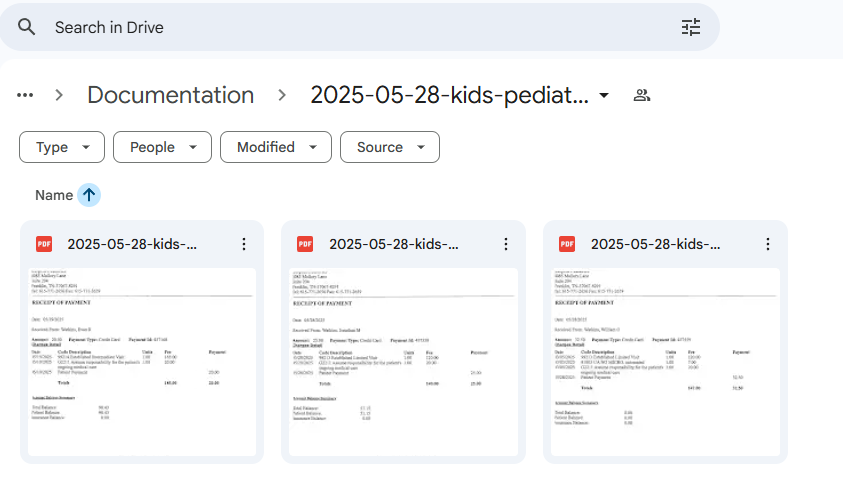Expand the People filter dropdown

(x=162, y=147)
